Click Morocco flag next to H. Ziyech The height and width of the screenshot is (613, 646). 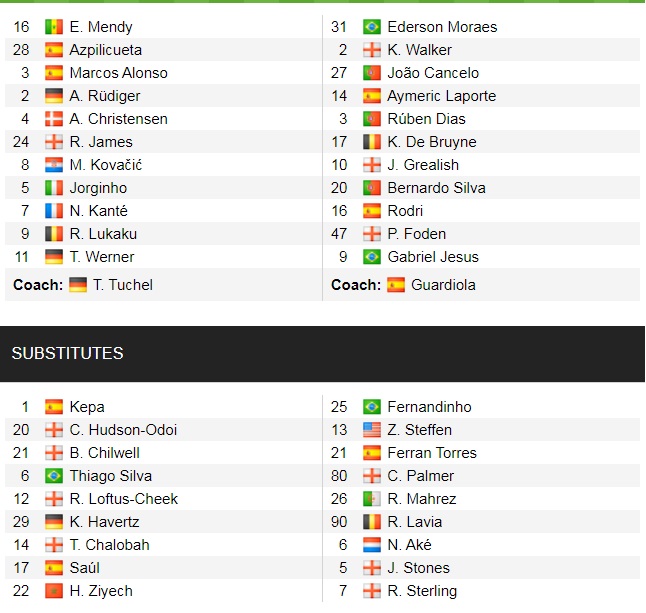point(54,591)
